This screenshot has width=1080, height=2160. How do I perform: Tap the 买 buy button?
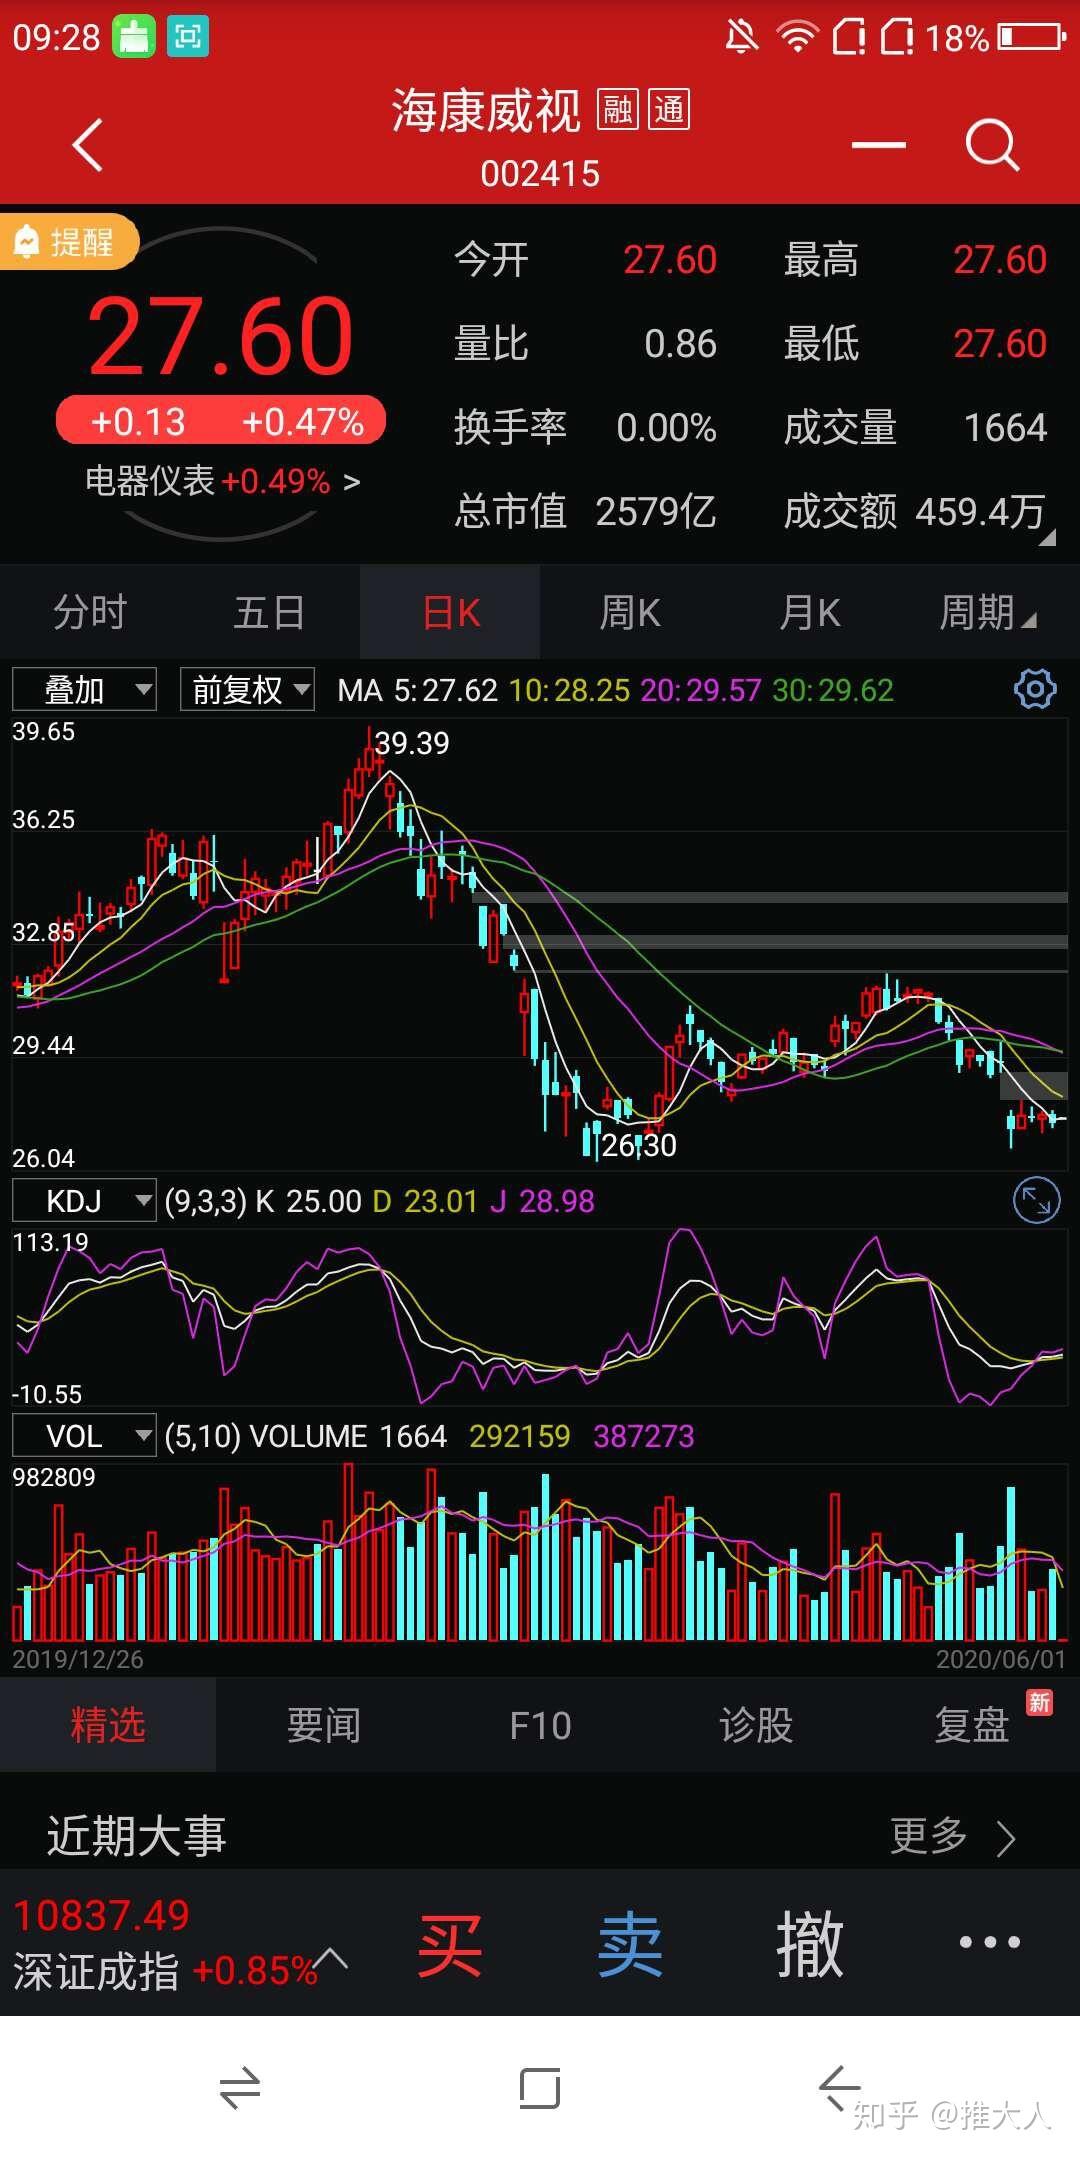(450, 1945)
